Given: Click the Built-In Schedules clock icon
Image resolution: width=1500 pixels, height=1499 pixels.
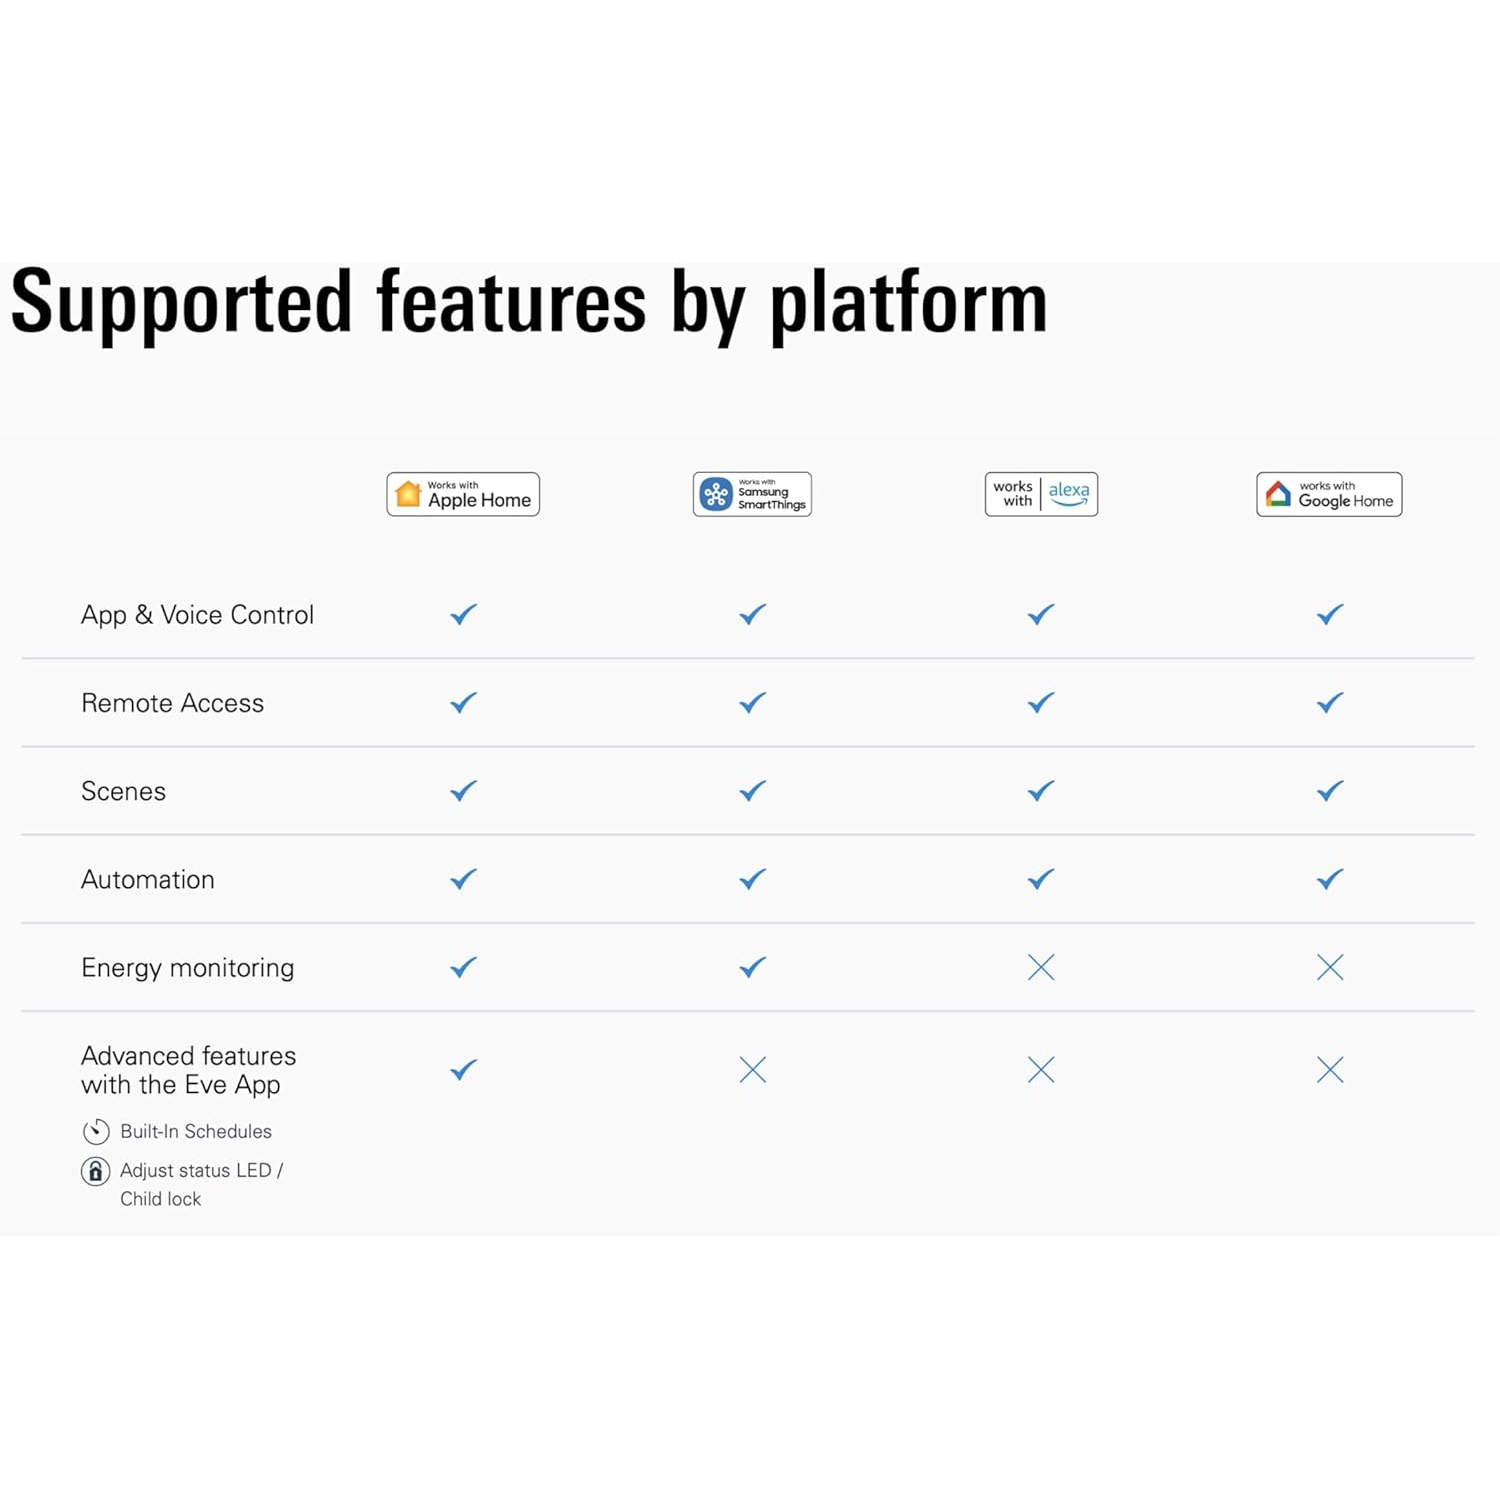Looking at the screenshot, I should coord(96,1131).
